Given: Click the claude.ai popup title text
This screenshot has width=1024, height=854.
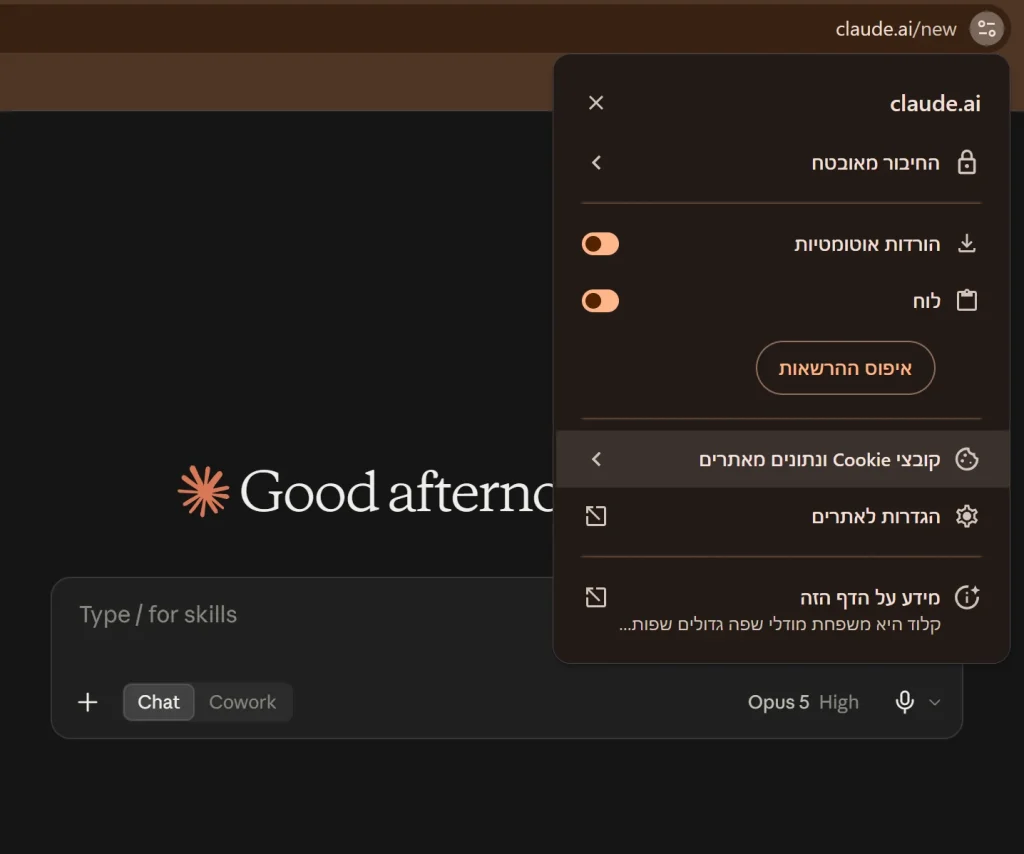Looking at the screenshot, I should point(935,103).
